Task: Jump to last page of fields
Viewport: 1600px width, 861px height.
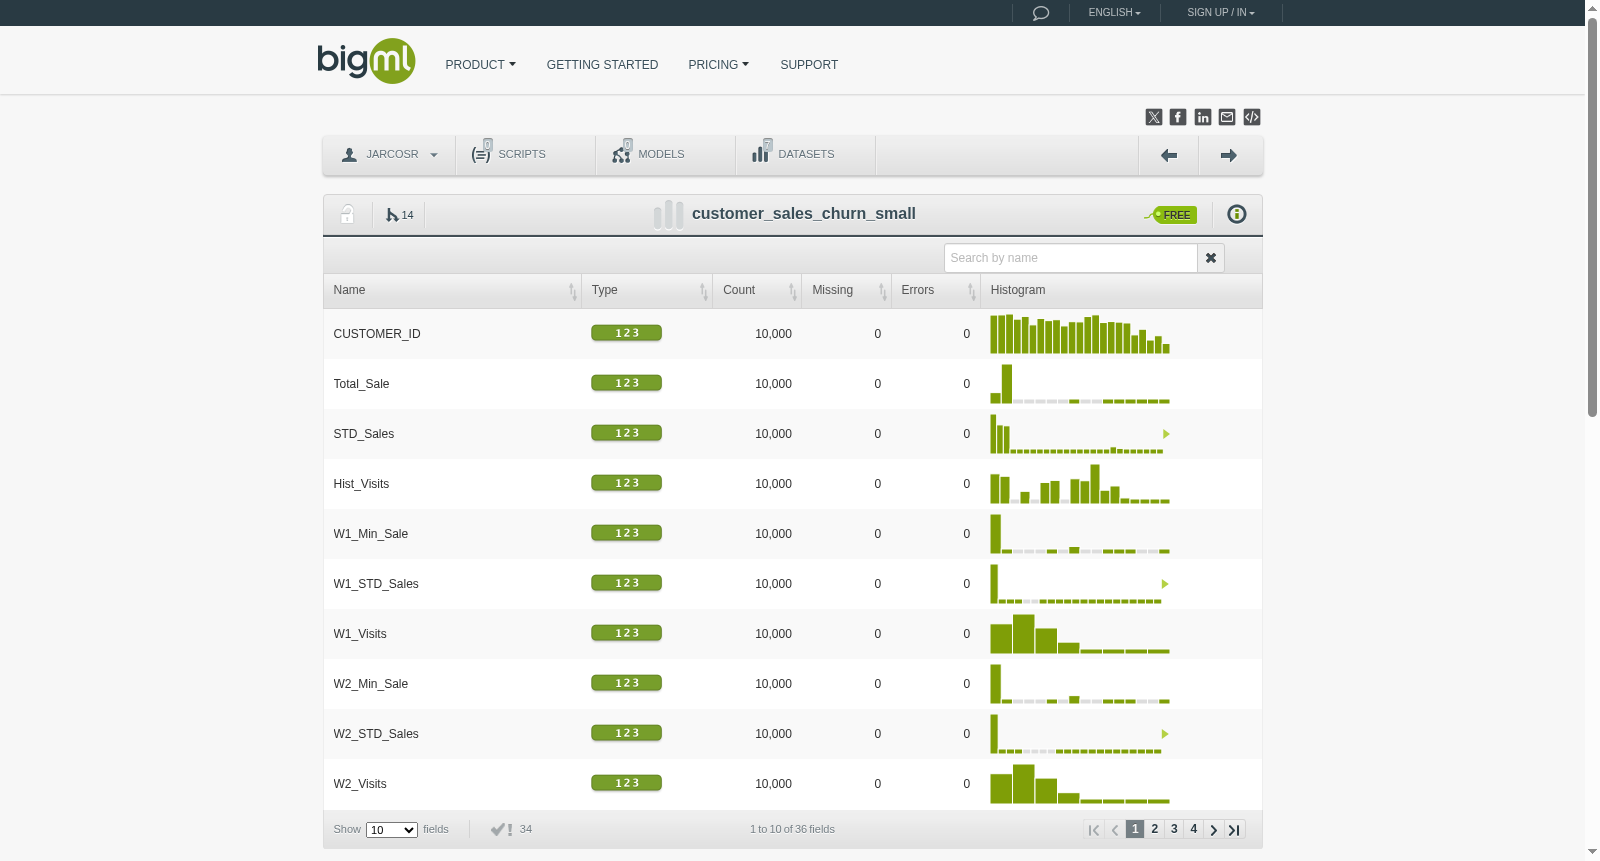Action: 1235,829
